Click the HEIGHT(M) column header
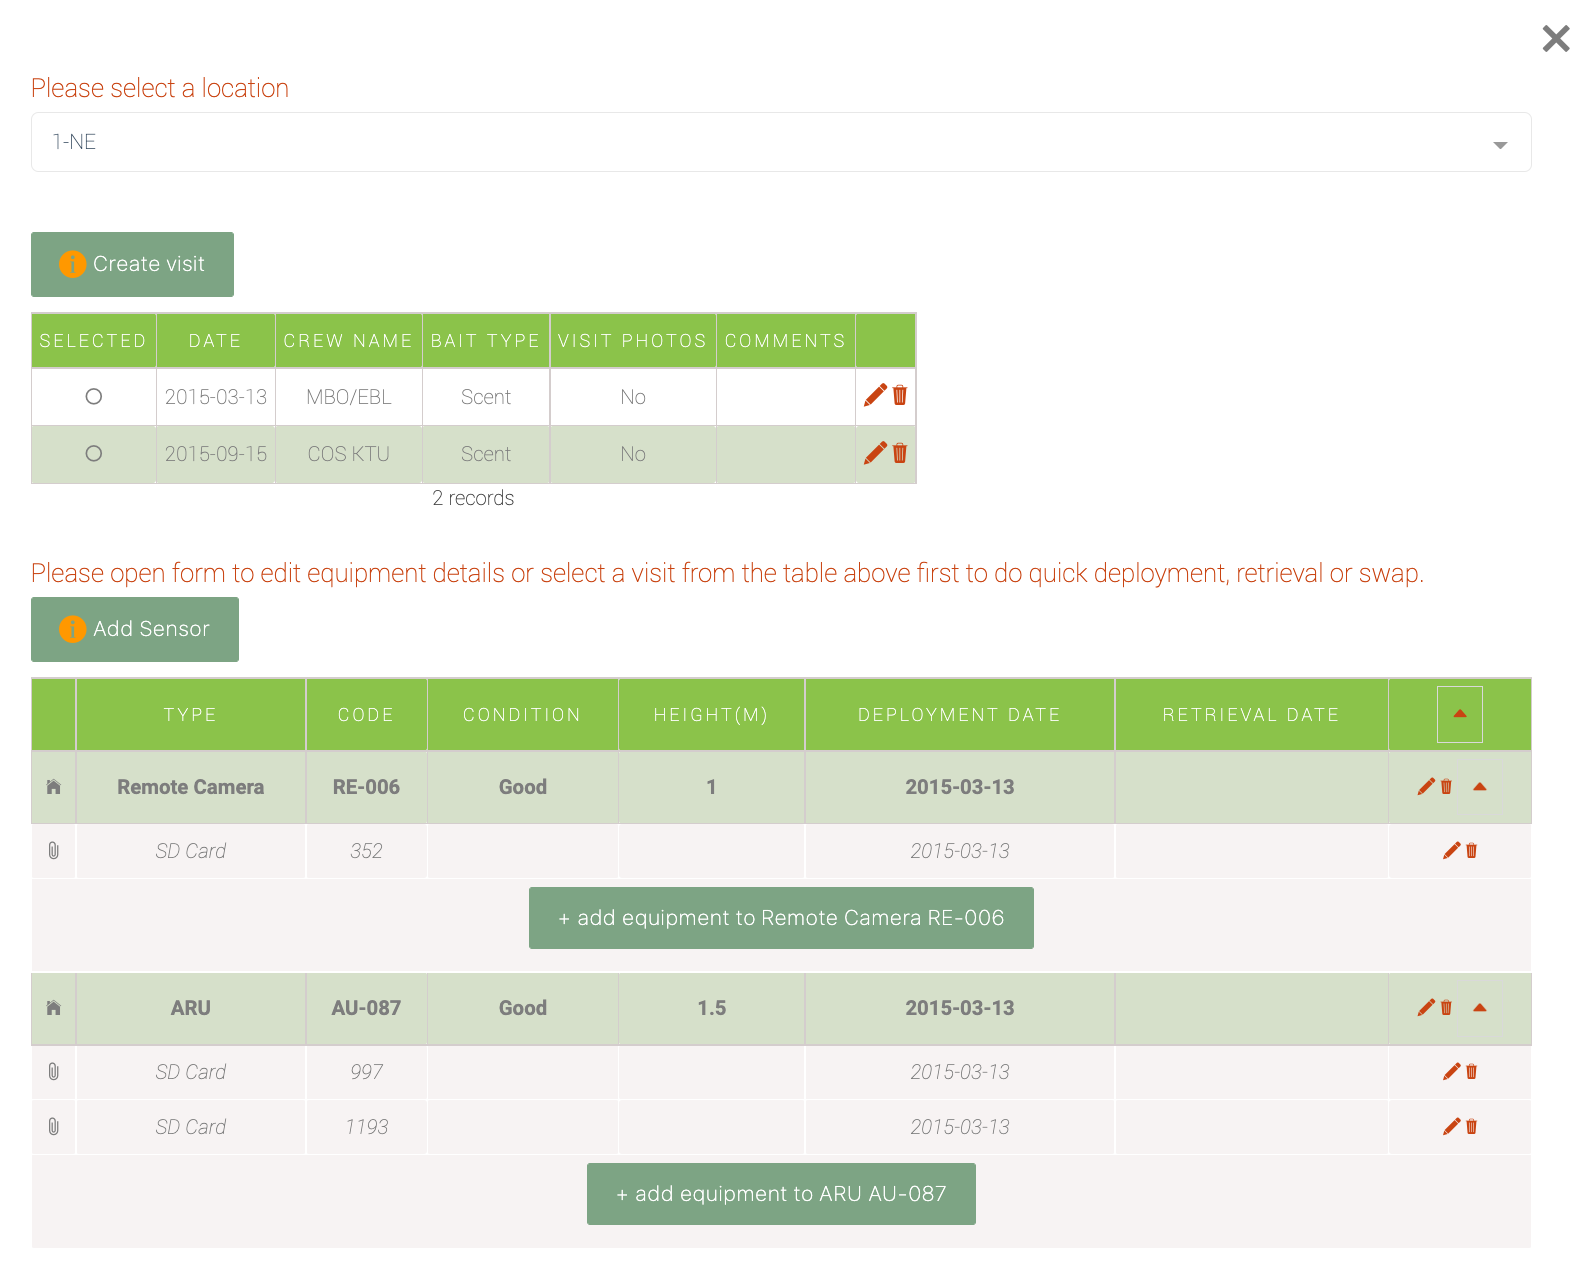1588x1268 pixels. 711,715
